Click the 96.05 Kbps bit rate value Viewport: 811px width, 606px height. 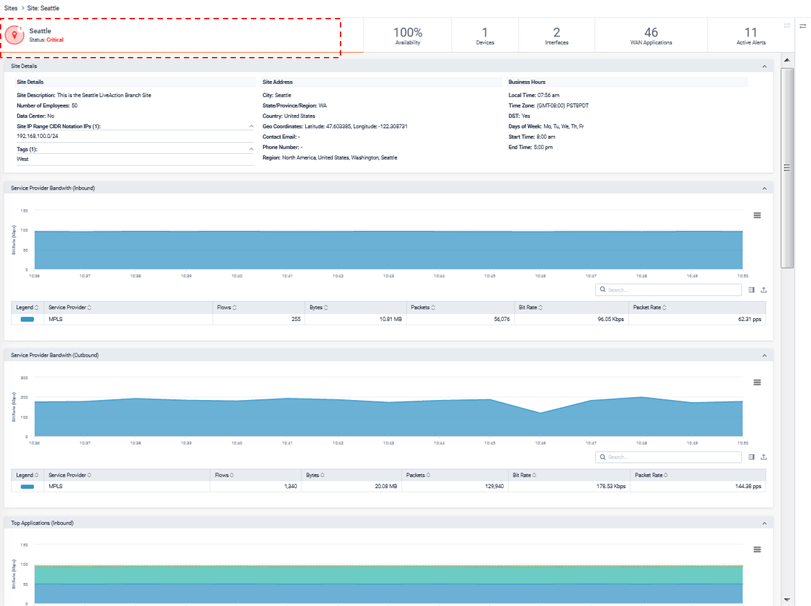pyautogui.click(x=610, y=320)
